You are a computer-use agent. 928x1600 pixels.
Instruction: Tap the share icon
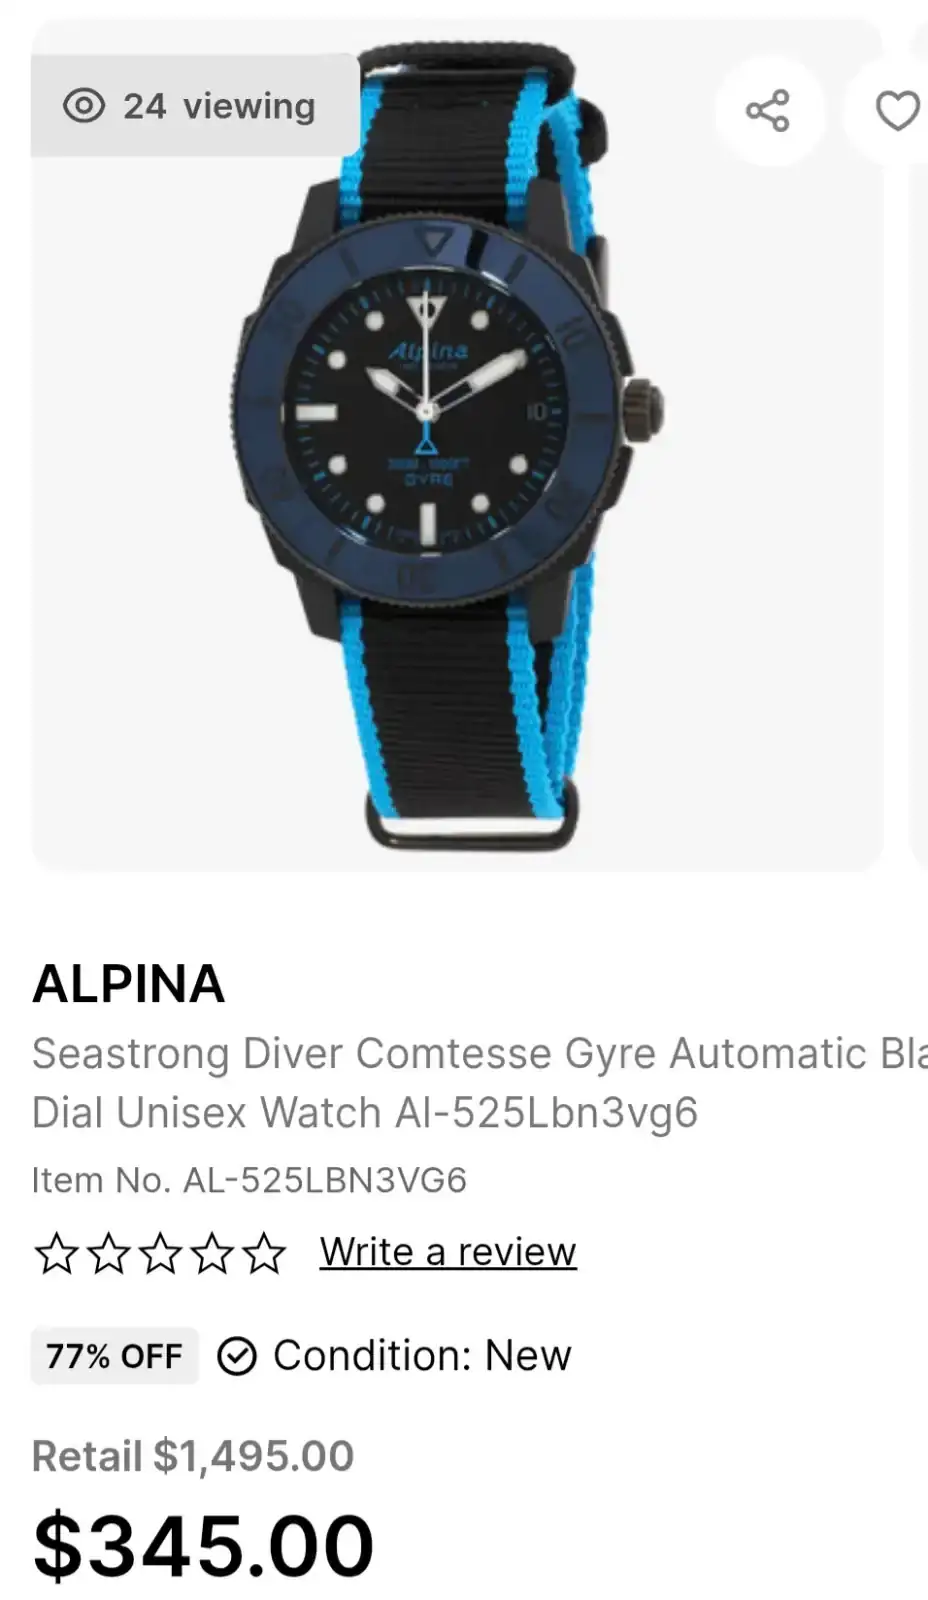click(x=768, y=111)
